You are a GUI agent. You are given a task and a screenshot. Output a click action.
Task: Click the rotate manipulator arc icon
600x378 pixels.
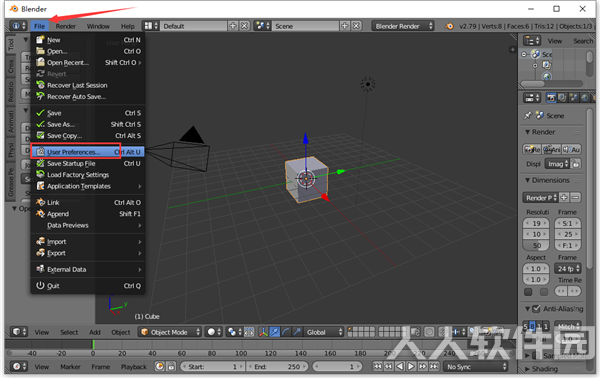pyautogui.click(x=285, y=332)
